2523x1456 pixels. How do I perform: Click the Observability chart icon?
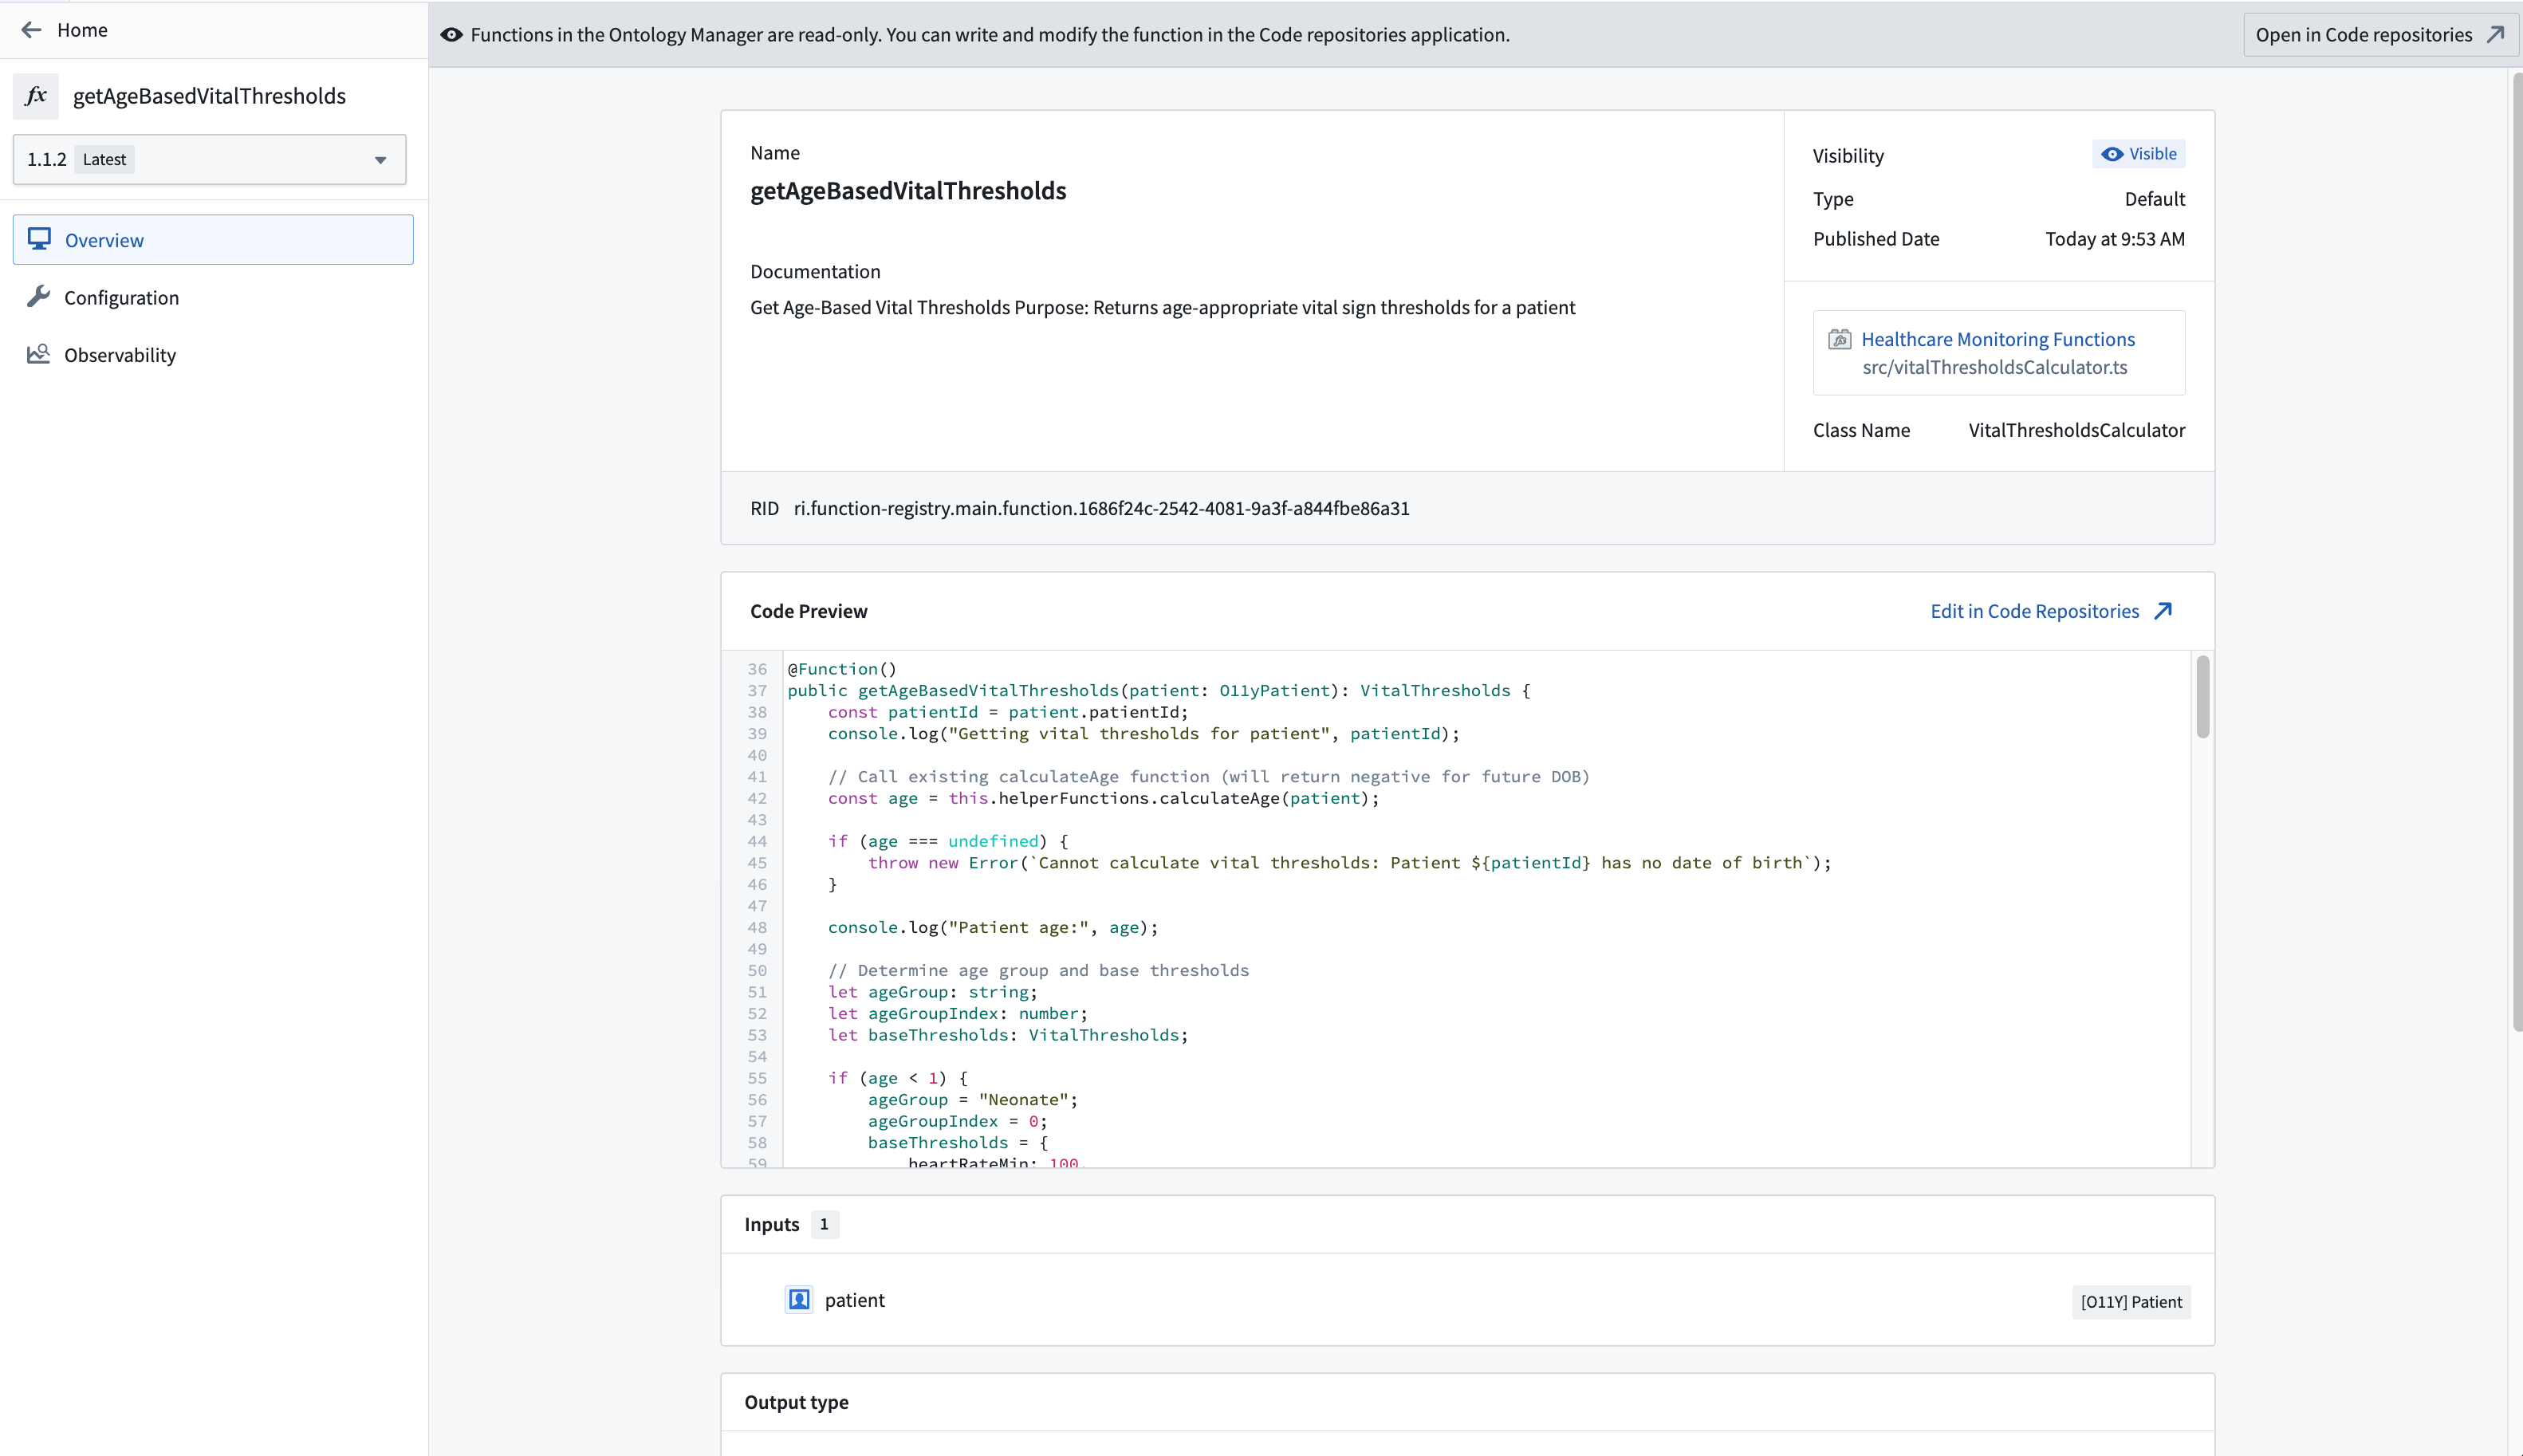(39, 354)
